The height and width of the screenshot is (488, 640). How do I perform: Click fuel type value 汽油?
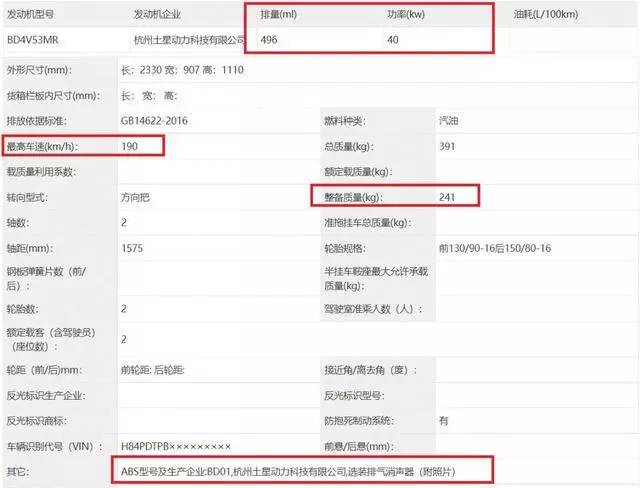[x=449, y=121]
